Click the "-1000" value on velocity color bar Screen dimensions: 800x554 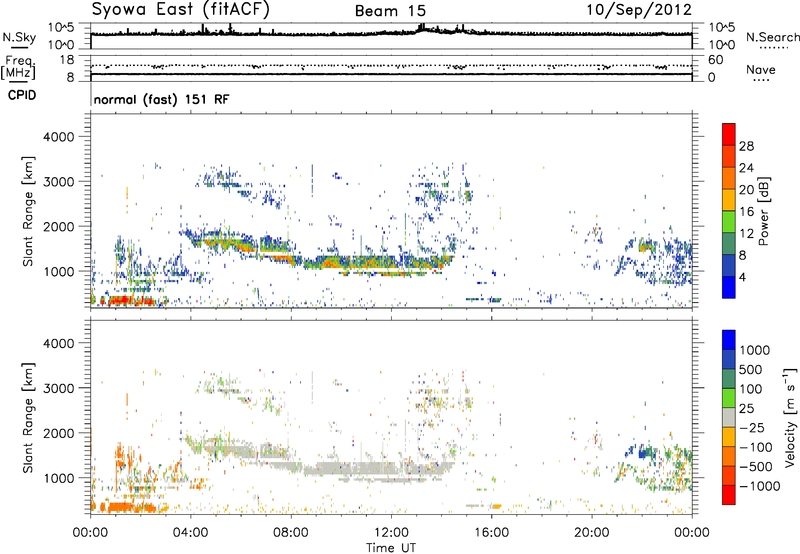(760, 486)
